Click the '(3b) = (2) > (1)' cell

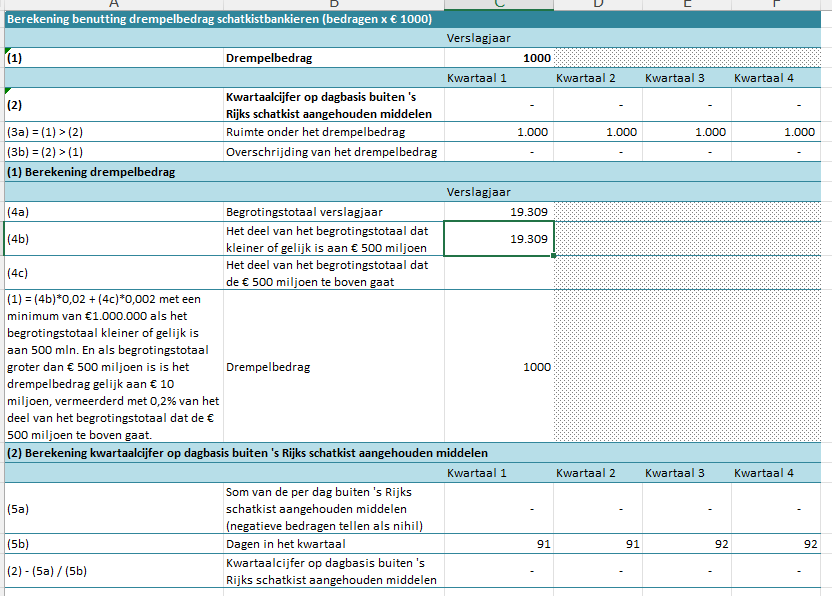click(x=114, y=152)
